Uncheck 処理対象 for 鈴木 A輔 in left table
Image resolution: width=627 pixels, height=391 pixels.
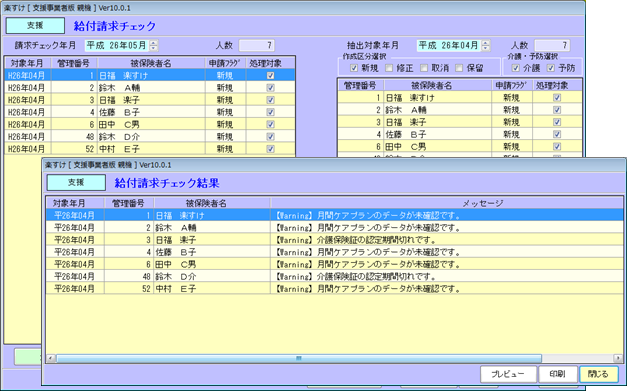coord(271,88)
